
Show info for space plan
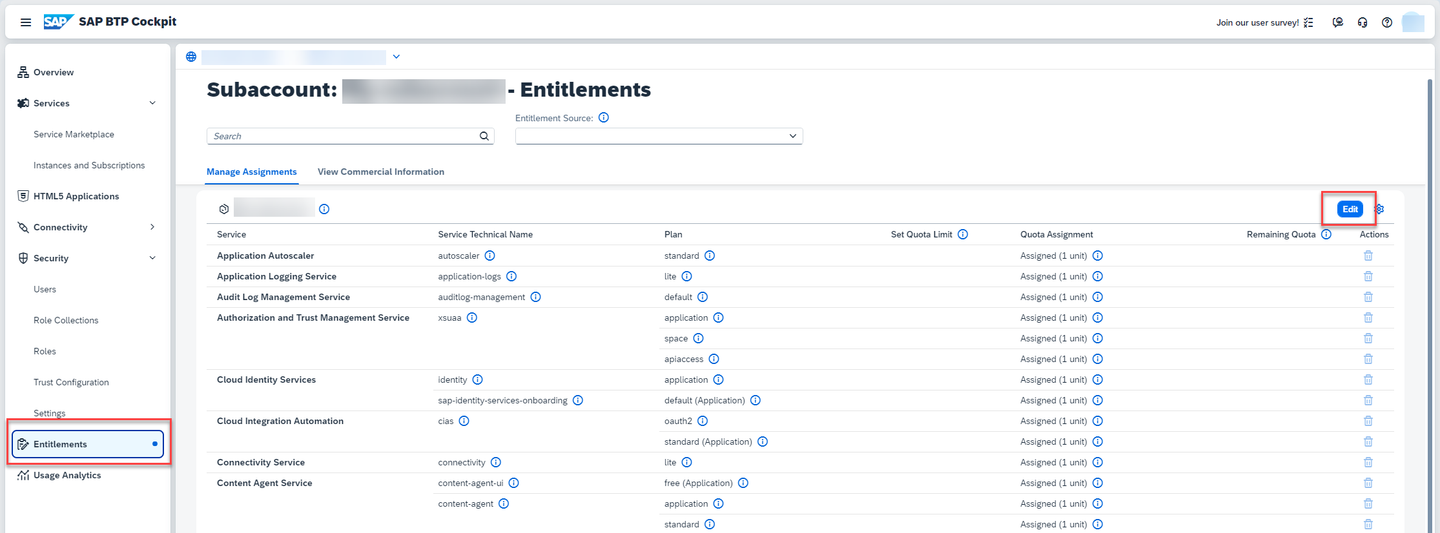coord(698,338)
